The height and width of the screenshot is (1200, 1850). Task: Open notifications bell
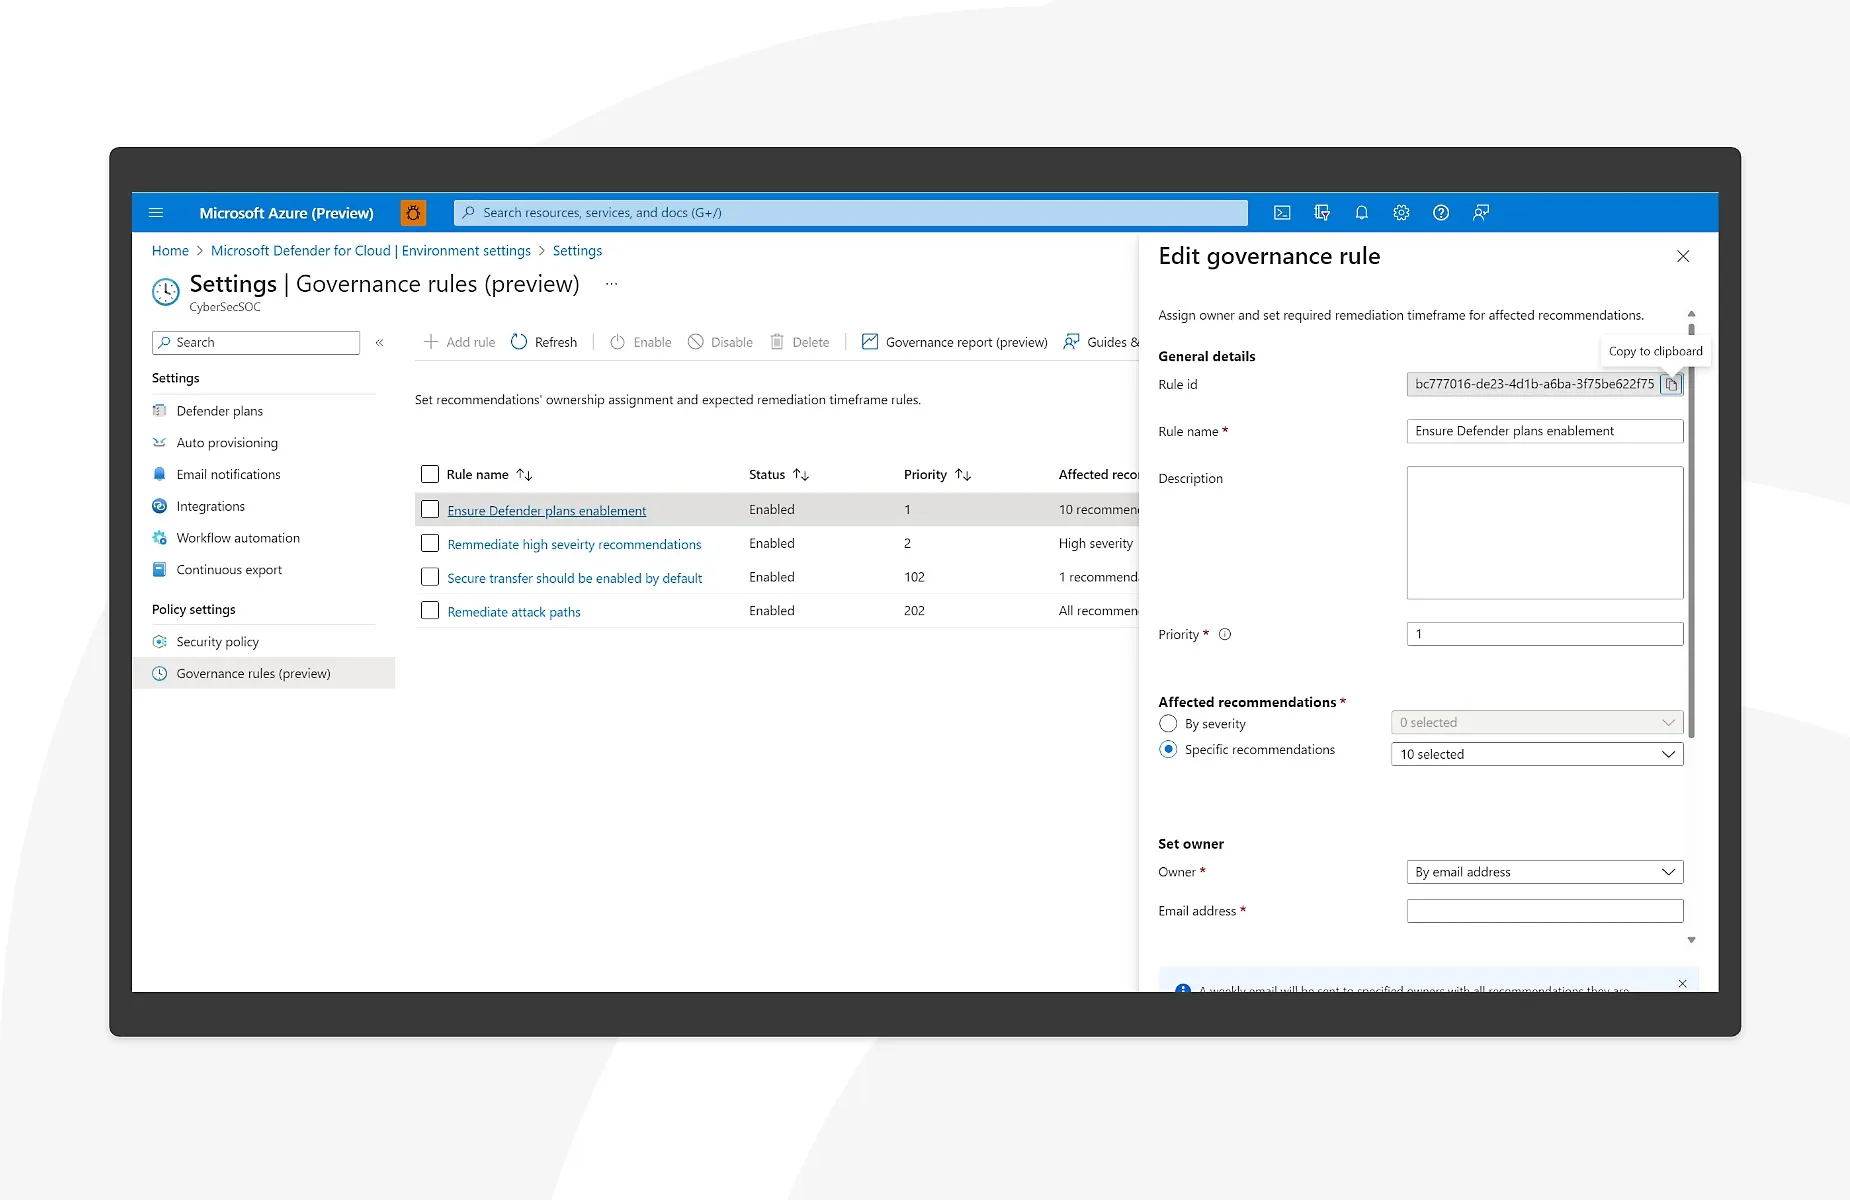[1361, 213]
